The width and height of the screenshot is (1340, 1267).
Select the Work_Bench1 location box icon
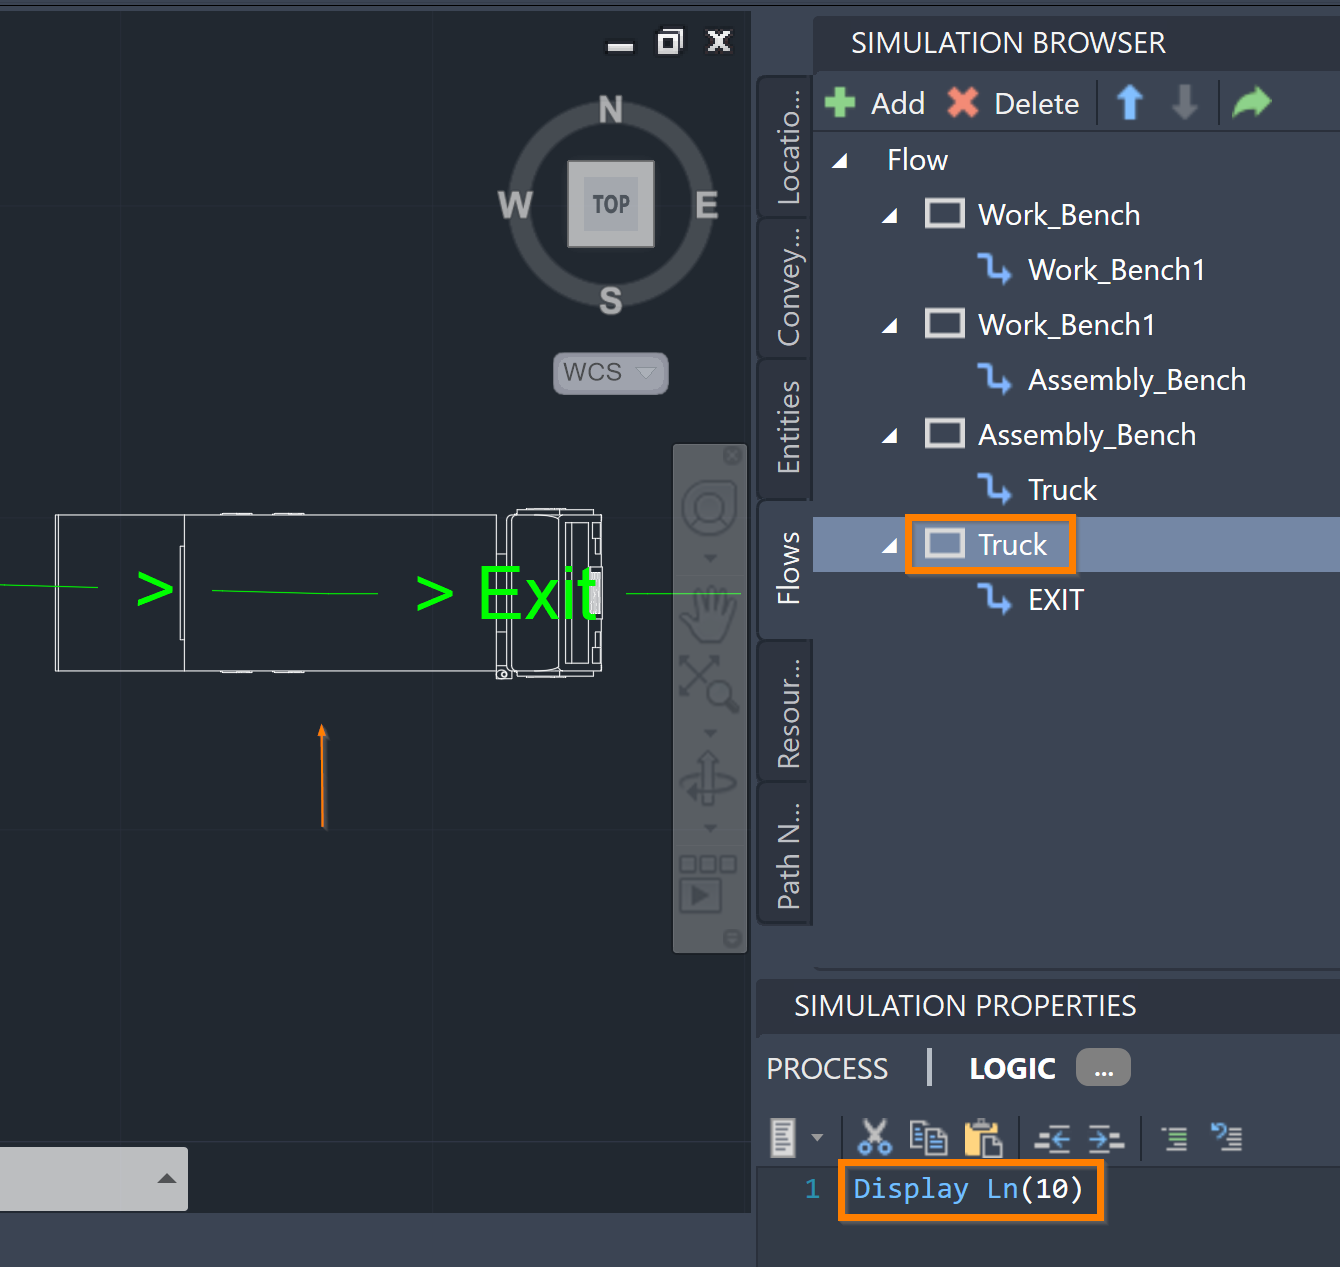point(945,324)
